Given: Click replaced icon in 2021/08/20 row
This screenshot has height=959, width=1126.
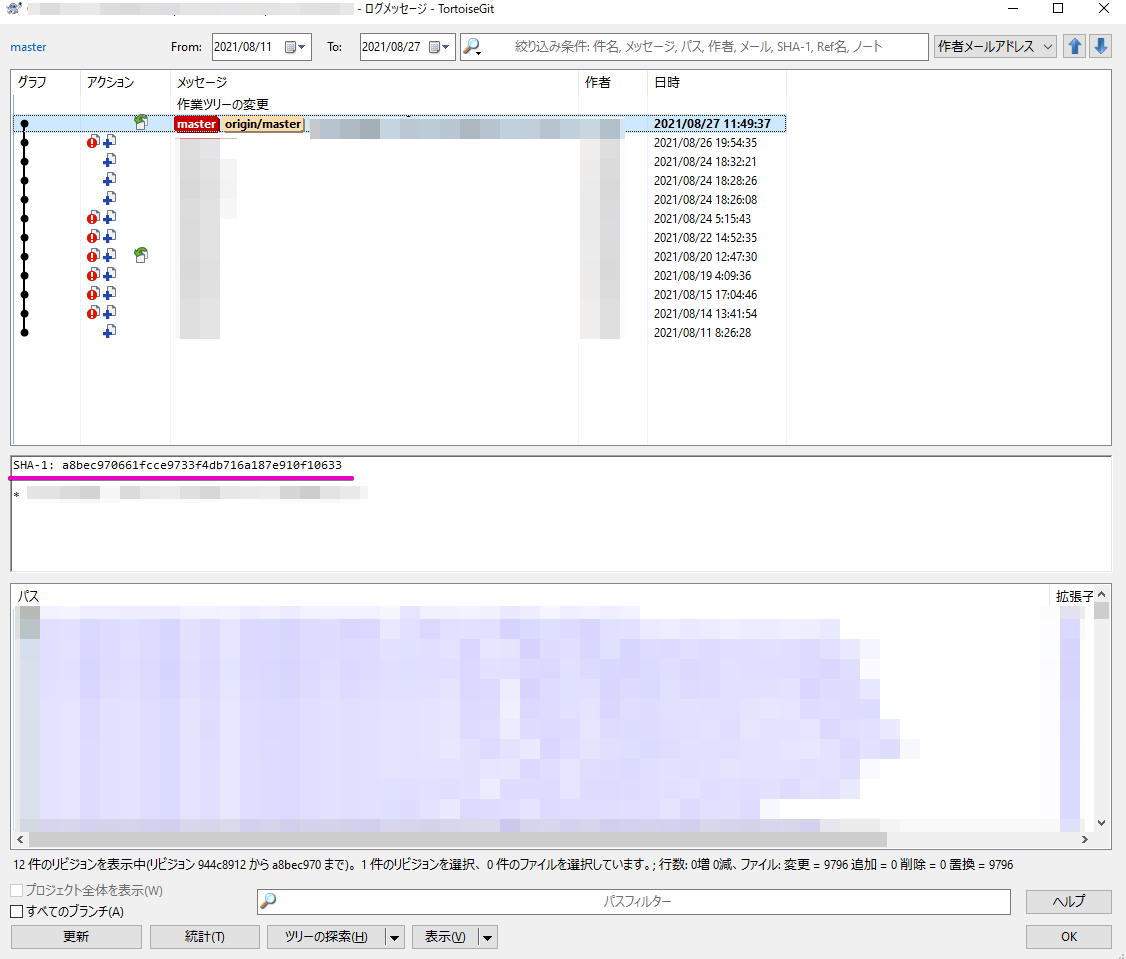Looking at the screenshot, I should click(141, 255).
